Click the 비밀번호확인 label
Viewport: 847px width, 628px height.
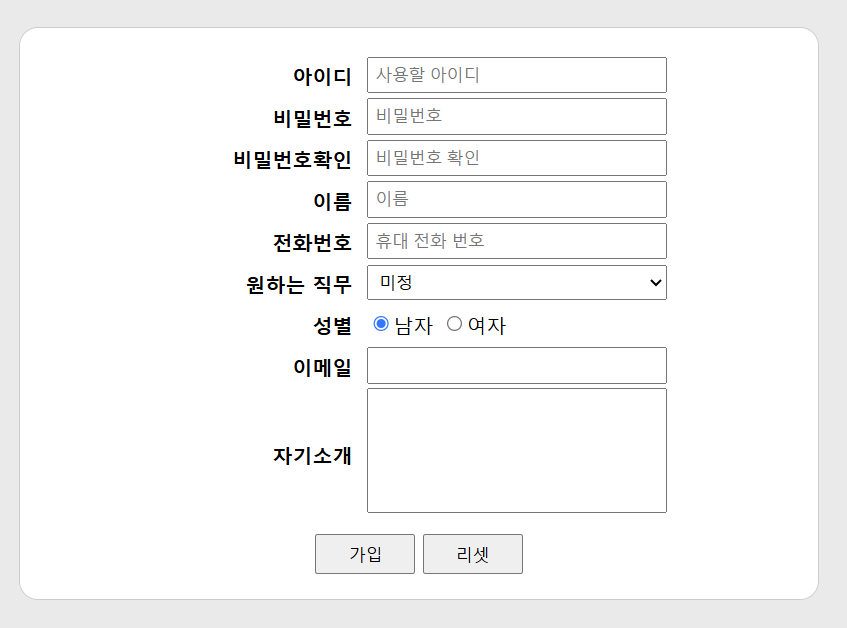pos(292,159)
